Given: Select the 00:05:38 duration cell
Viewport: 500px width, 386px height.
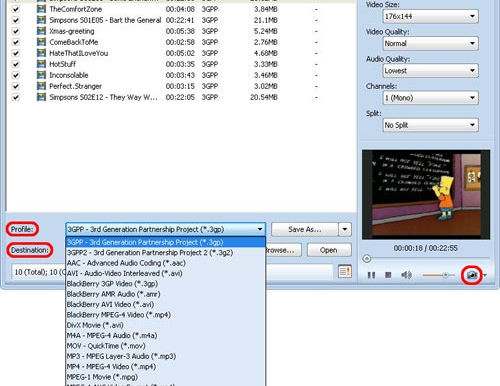Looking at the screenshot, I should 180,31.
